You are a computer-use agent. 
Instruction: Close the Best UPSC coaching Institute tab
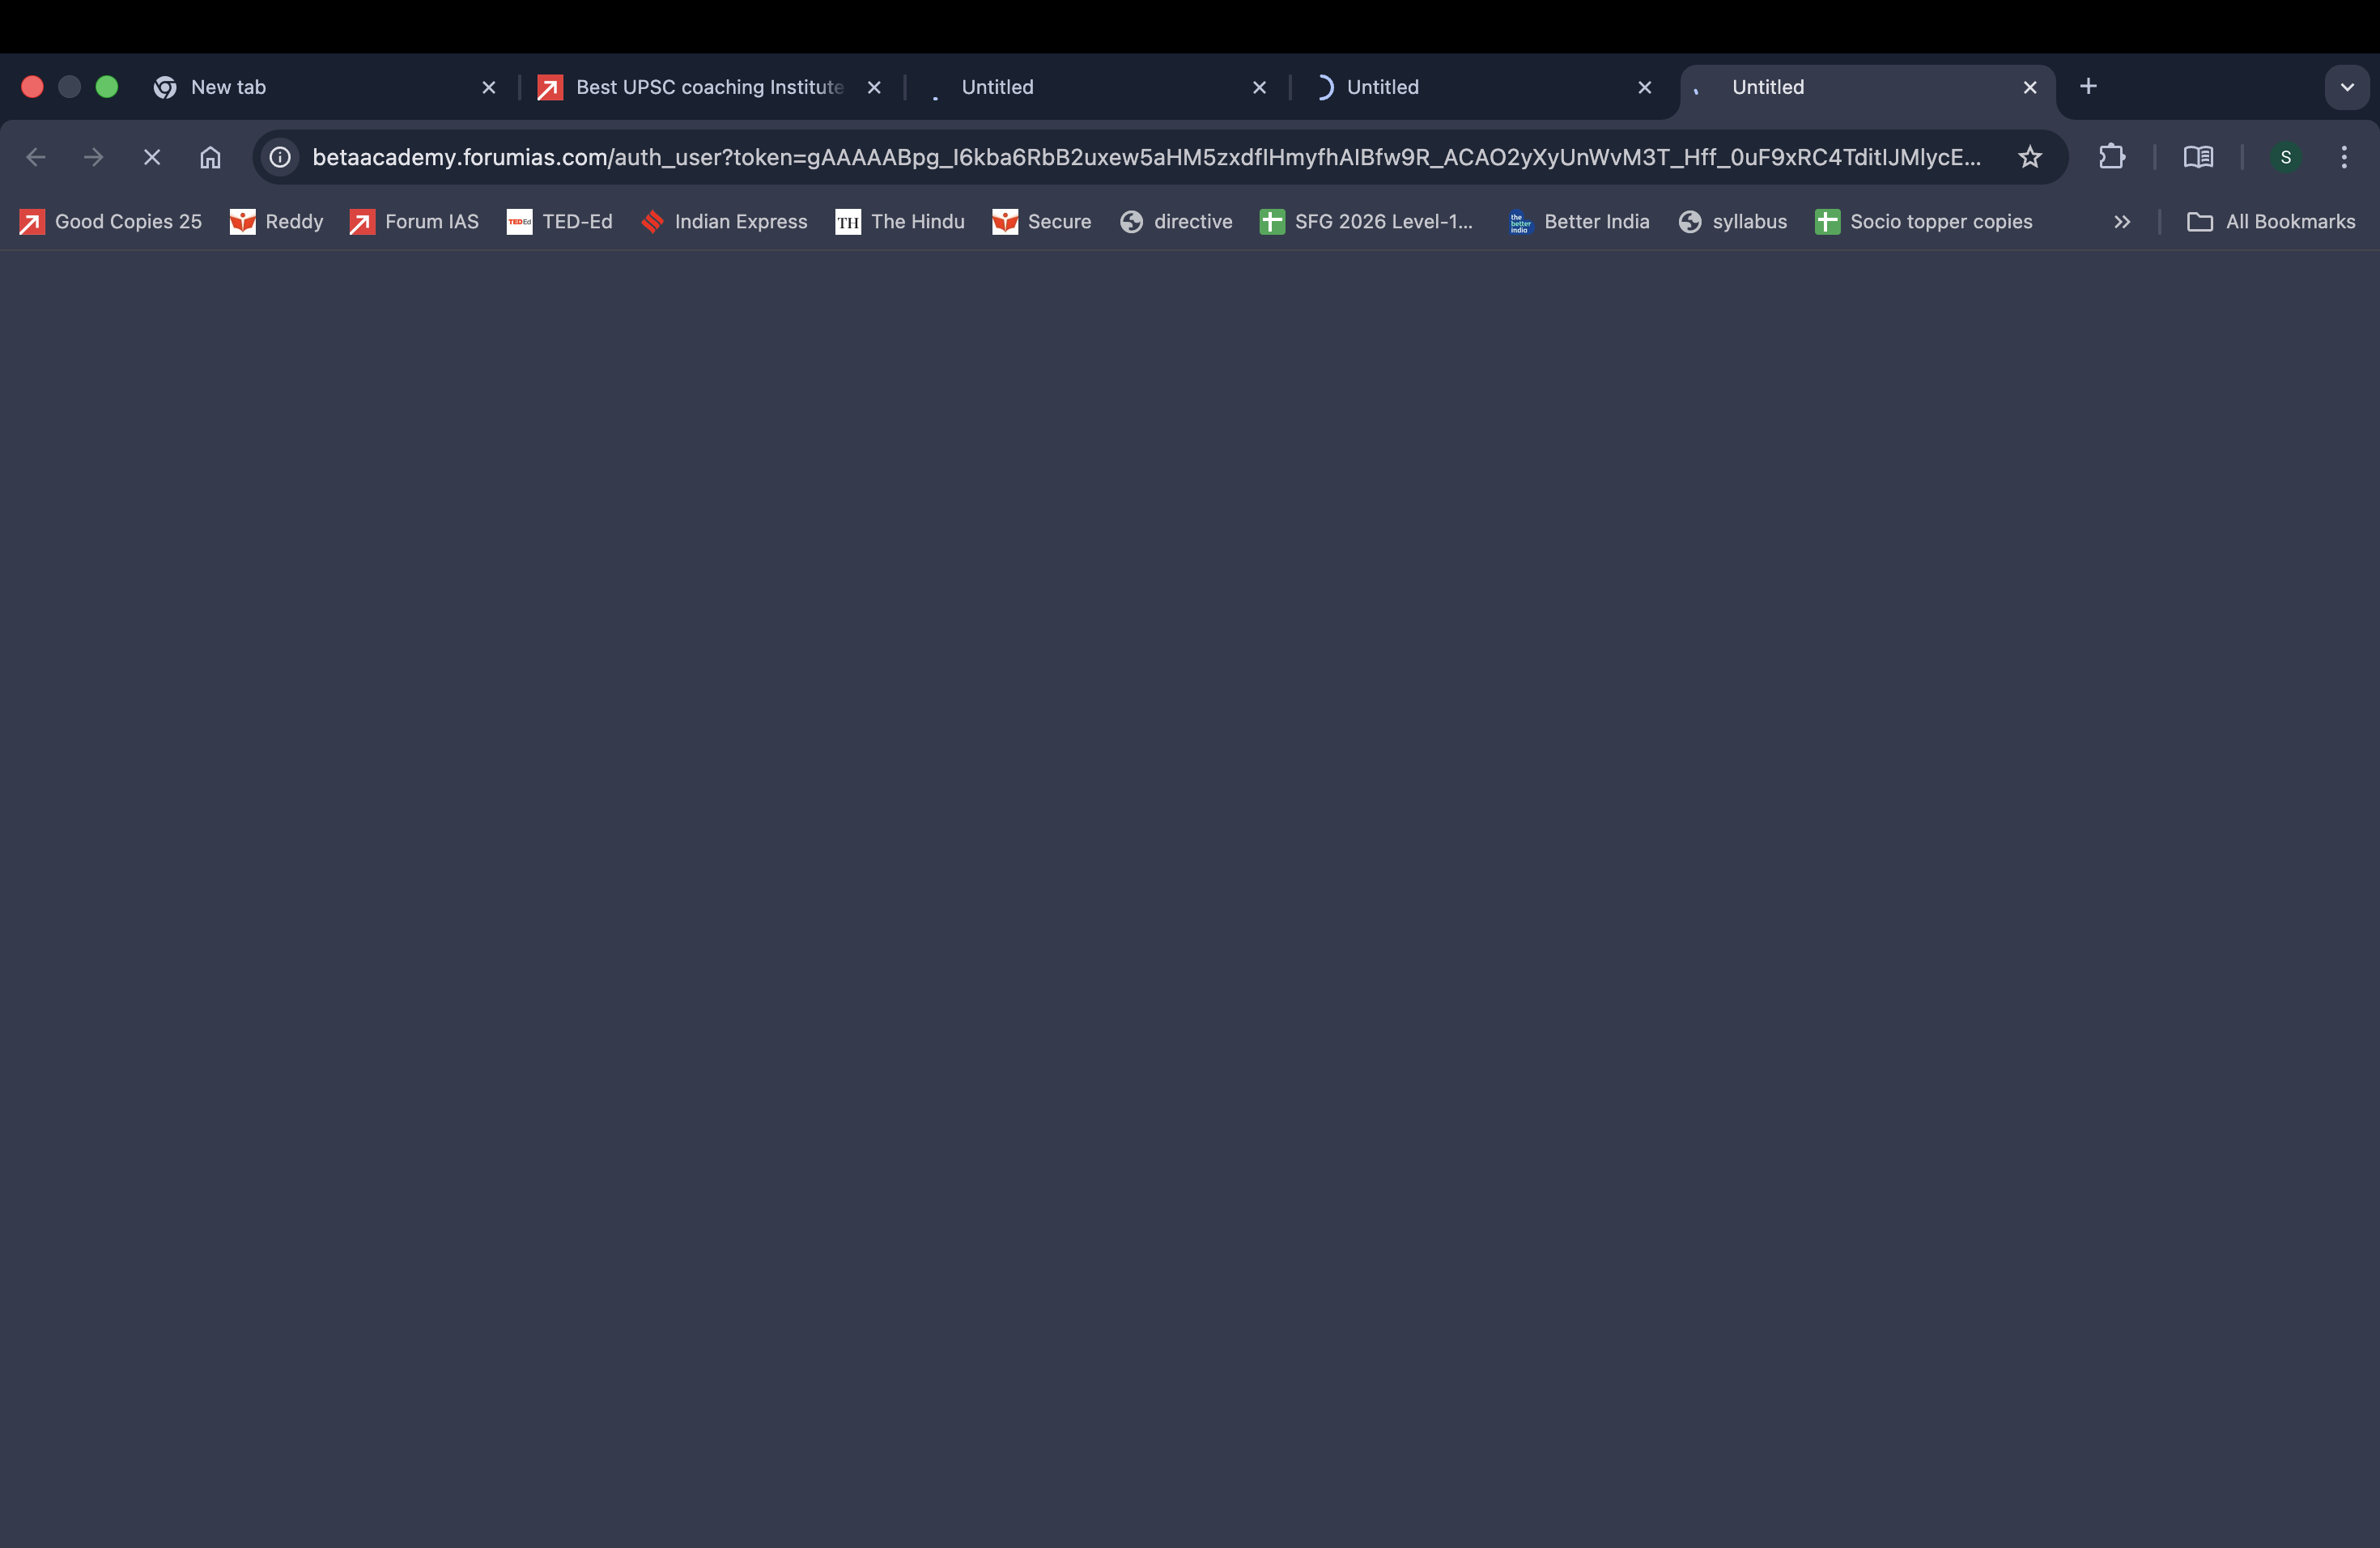pyautogui.click(x=874, y=87)
